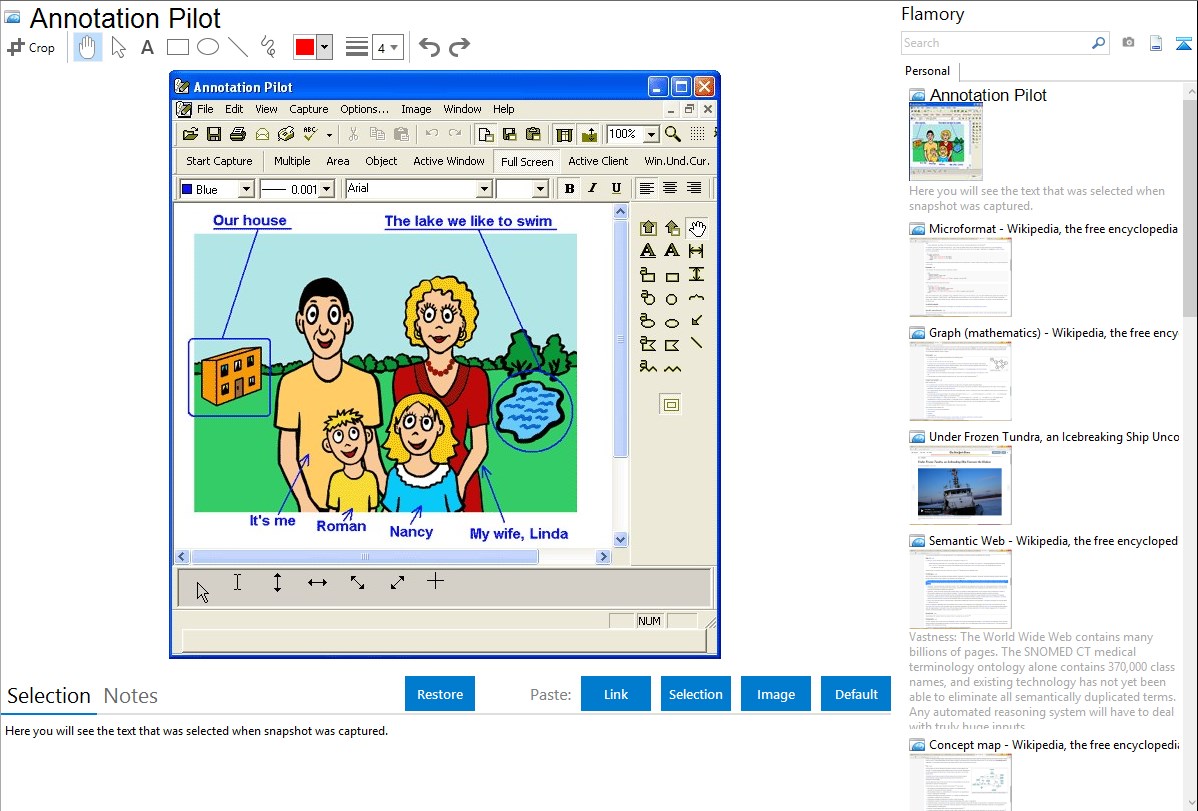The image size is (1198, 811).
Task: Open the Semantic Web snapshot title
Action: pyautogui.click(x=1054, y=540)
